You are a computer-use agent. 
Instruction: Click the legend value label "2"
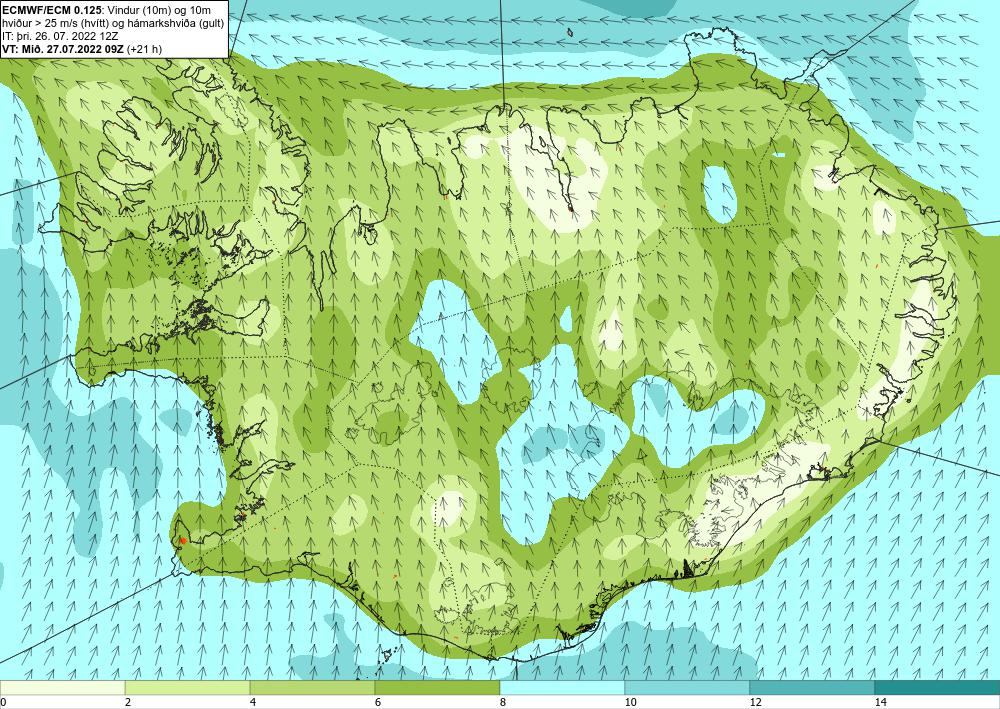(x=128, y=702)
